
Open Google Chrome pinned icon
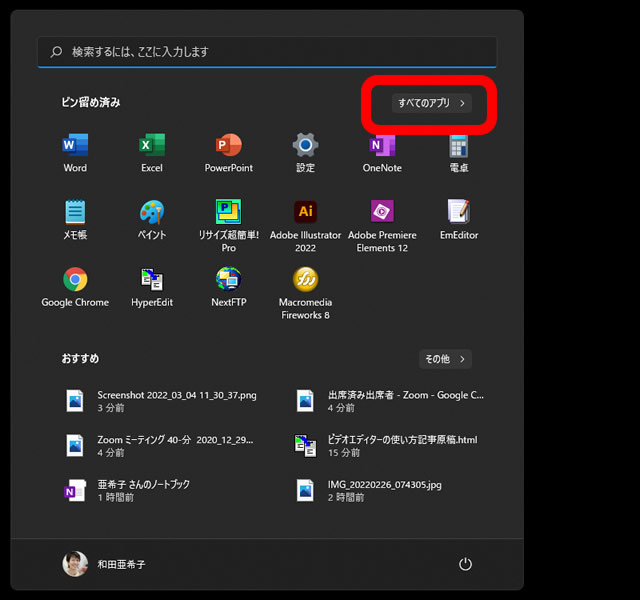tap(75, 280)
